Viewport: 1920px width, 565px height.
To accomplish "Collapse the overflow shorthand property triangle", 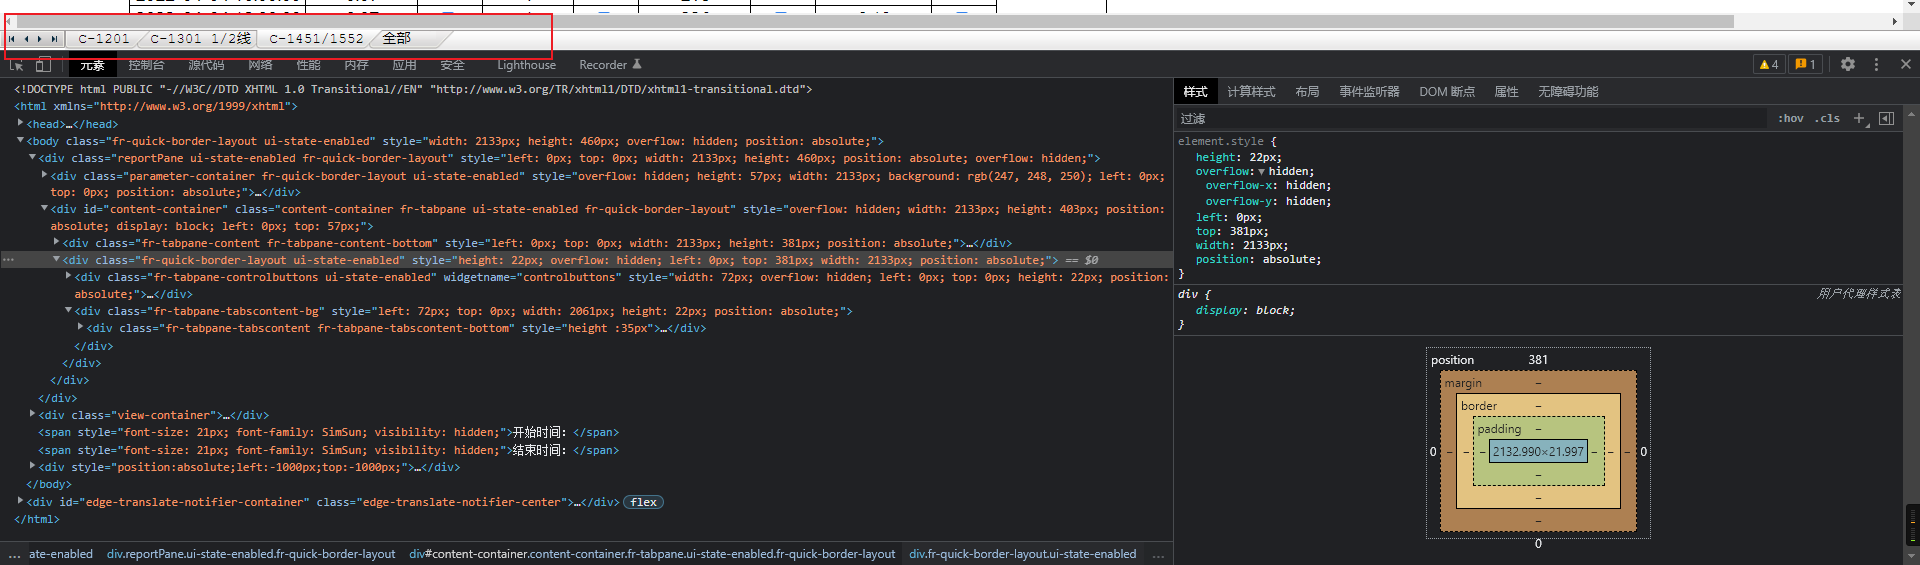I will pyautogui.click(x=1261, y=172).
